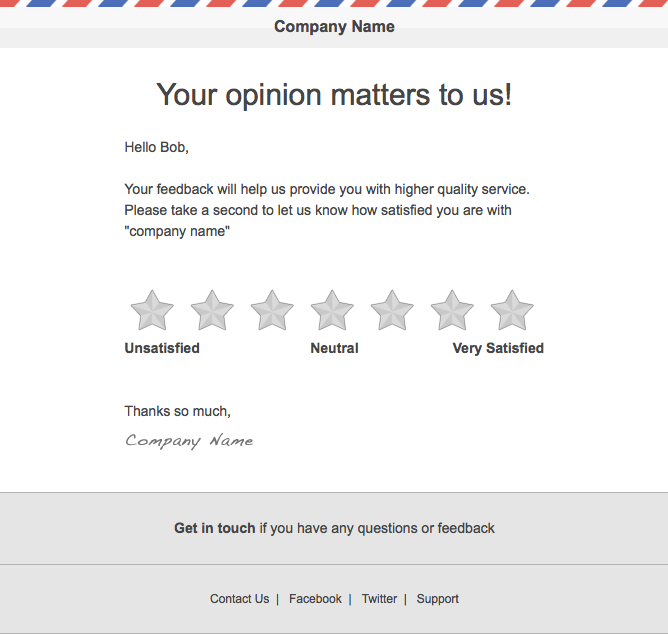The image size is (668, 635).
Task: Click the handwritten Company Name signature
Action: [189, 441]
